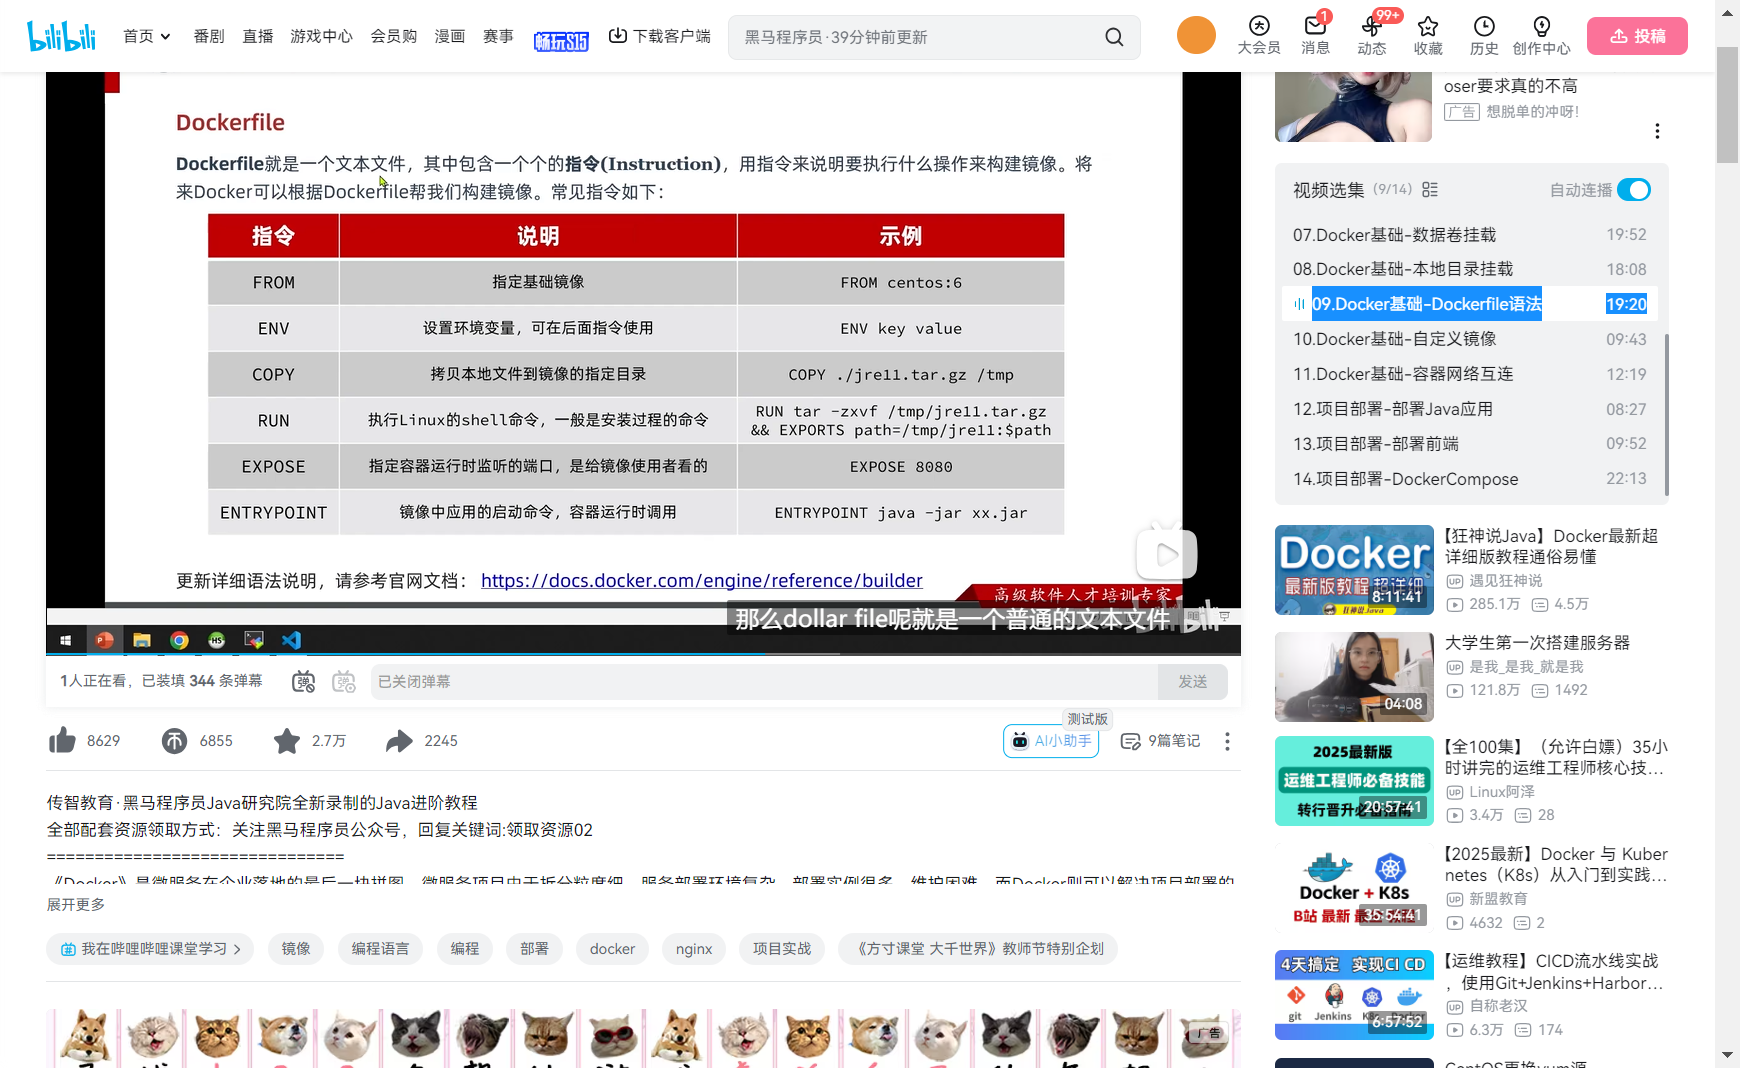
Task: Open the three-dot menu beside 9篇笔记
Action: tap(1227, 740)
